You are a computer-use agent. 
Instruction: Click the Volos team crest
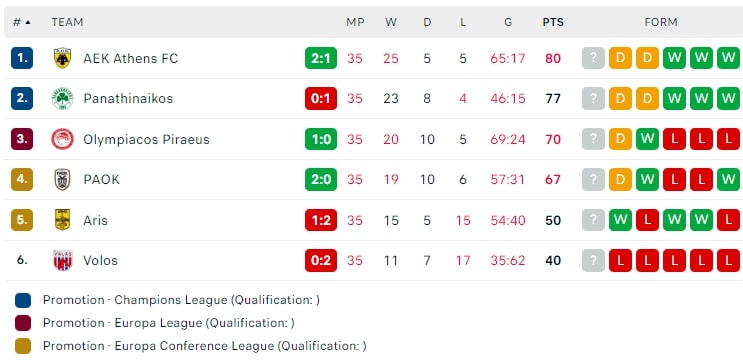tap(62, 260)
